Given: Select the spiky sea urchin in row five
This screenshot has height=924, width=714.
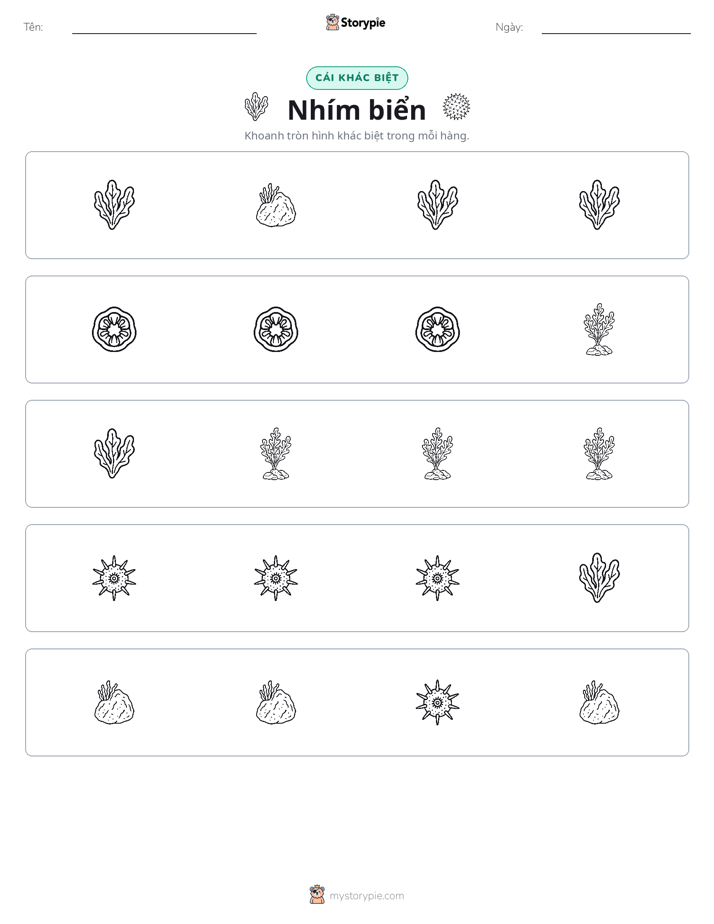Looking at the screenshot, I should (437, 702).
